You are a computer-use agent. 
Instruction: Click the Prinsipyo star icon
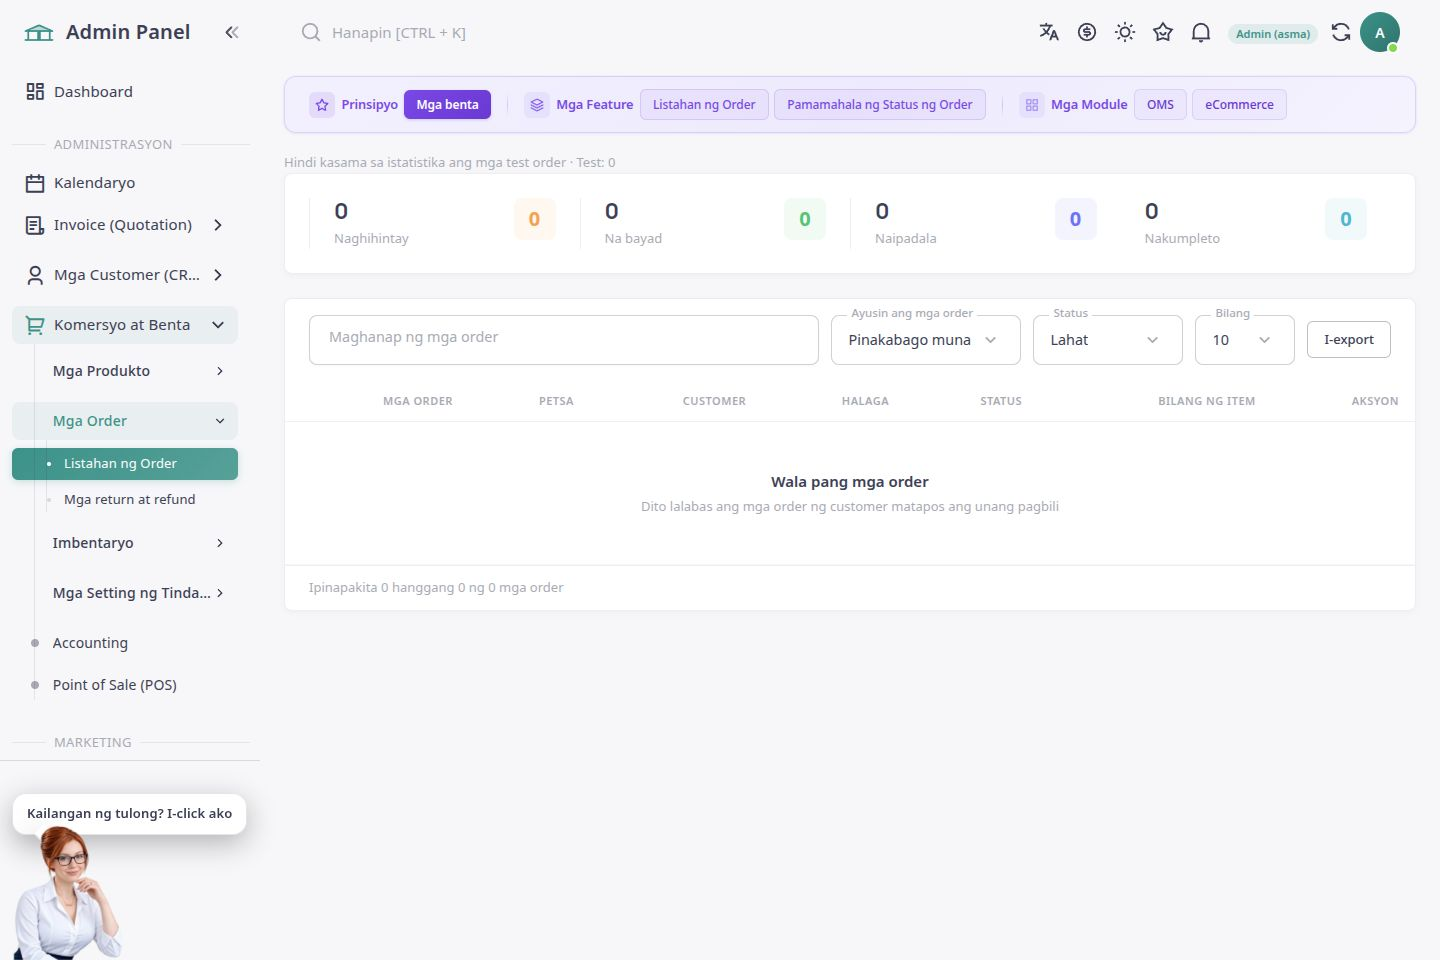pos(322,105)
